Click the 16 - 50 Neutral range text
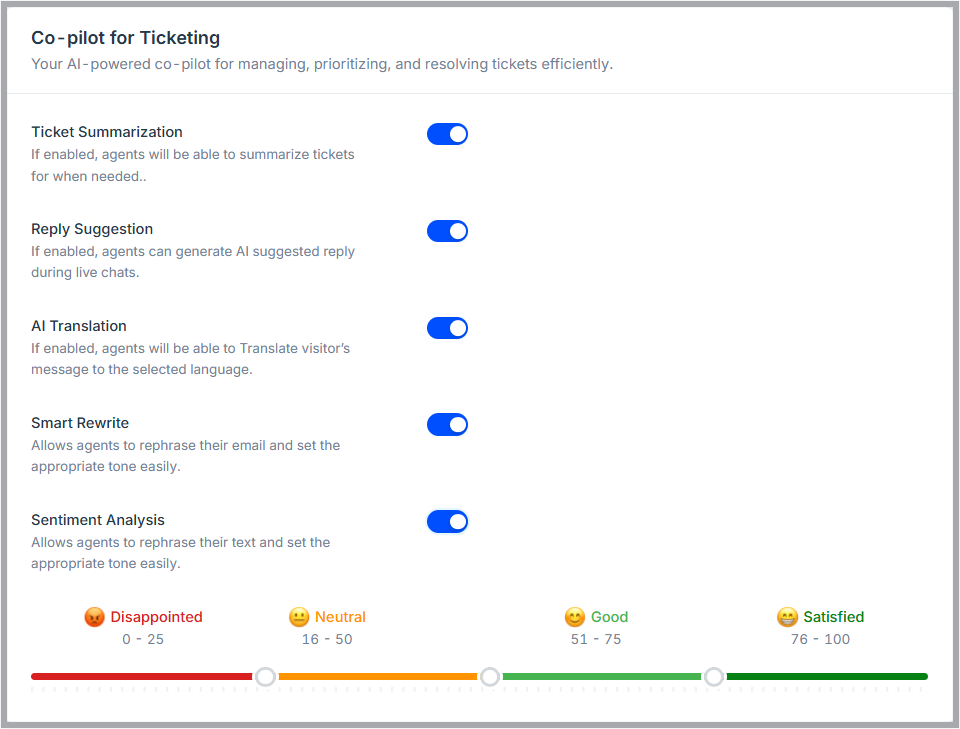 [x=327, y=639]
